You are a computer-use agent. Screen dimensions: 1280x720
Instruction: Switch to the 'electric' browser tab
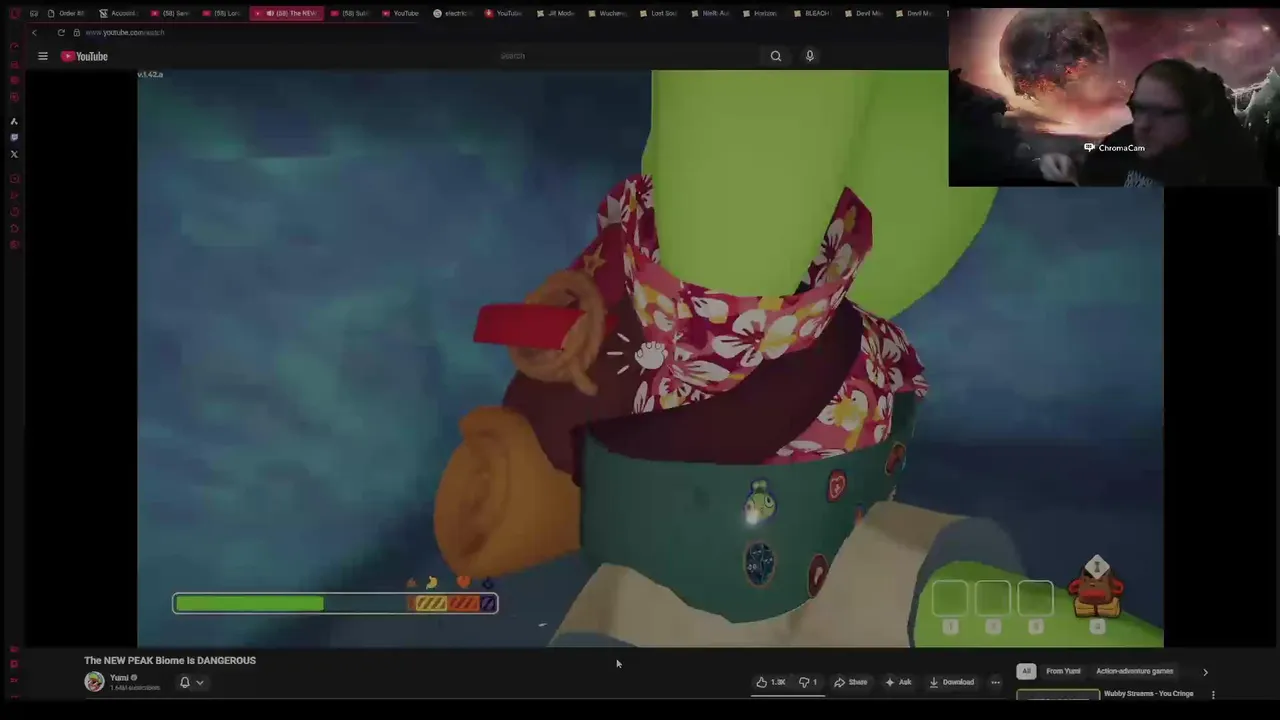coord(452,13)
